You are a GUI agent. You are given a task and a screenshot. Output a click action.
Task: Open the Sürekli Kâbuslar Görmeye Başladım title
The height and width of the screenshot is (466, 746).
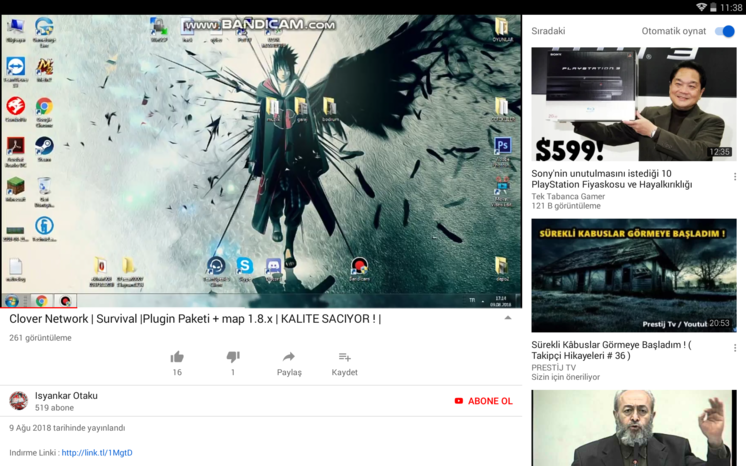point(611,350)
